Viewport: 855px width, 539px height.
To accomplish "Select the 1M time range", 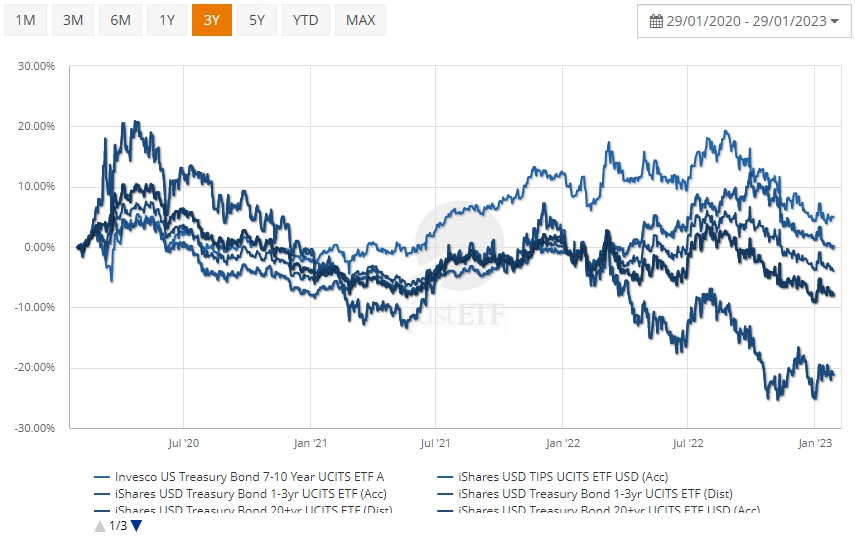I will (x=25, y=20).
